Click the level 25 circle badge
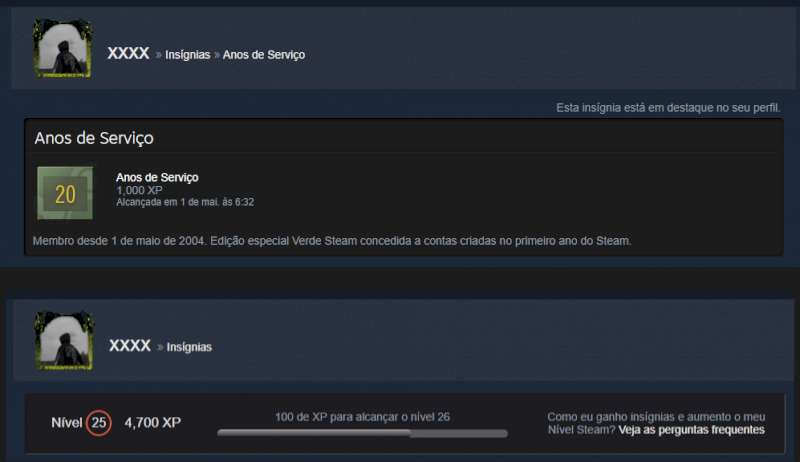Image resolution: width=800 pixels, height=462 pixels. coord(98,423)
